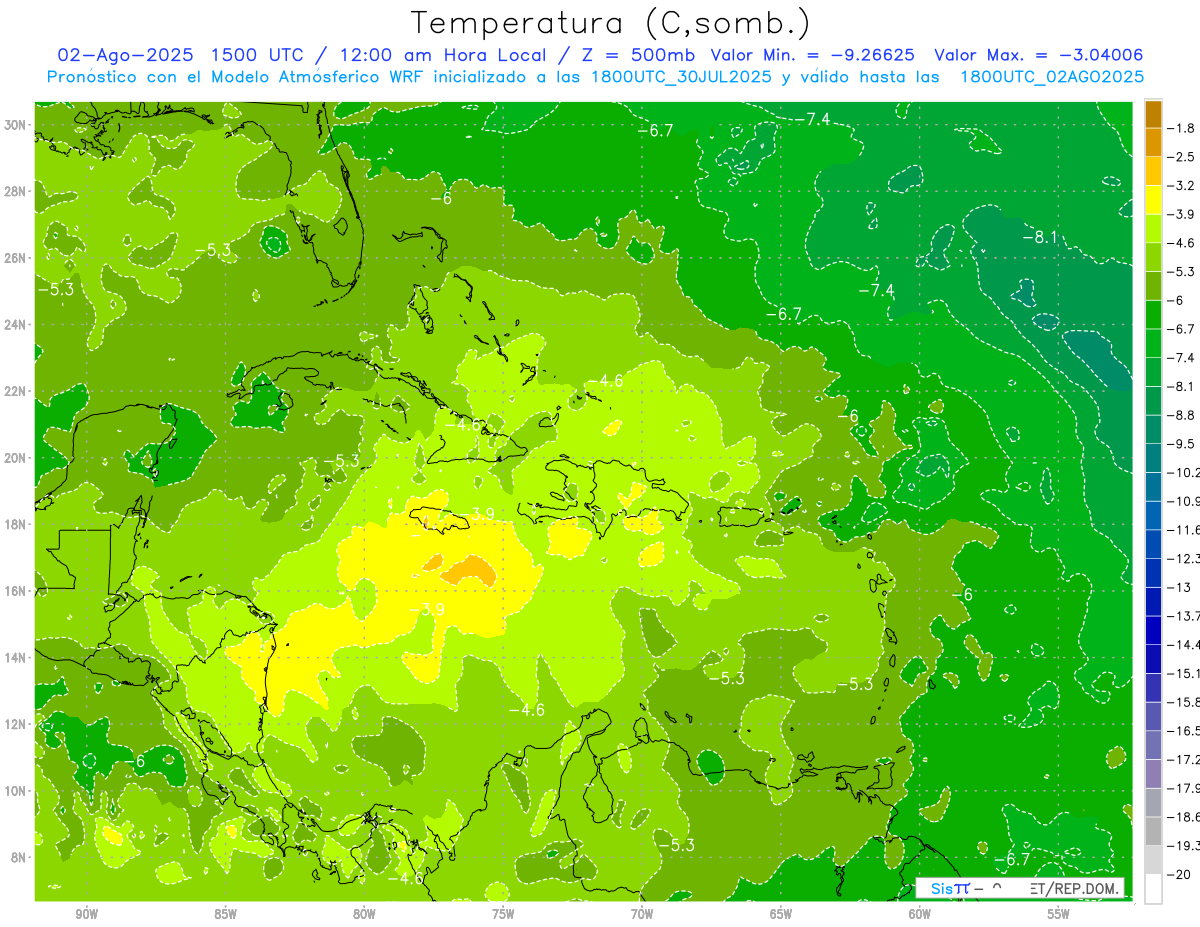The width and height of the screenshot is (1200, 927).
Task: Pick the gray swatch between -18.6 and -19.3
Action: pos(1153,831)
